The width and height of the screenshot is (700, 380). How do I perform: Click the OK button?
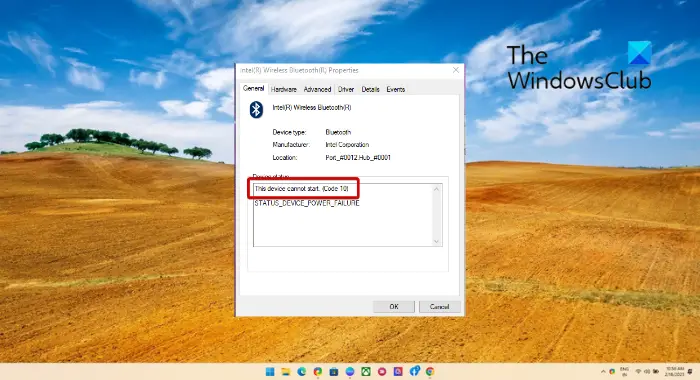(x=394, y=307)
